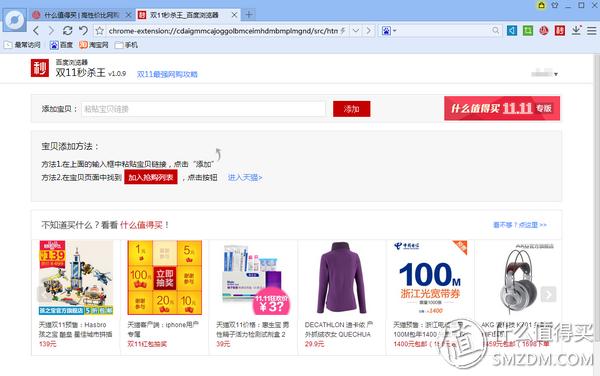Click the undo/restore arrow icon in the toolbar
Image resolution: width=600 pixels, height=376 pixels.
(x=83, y=31)
